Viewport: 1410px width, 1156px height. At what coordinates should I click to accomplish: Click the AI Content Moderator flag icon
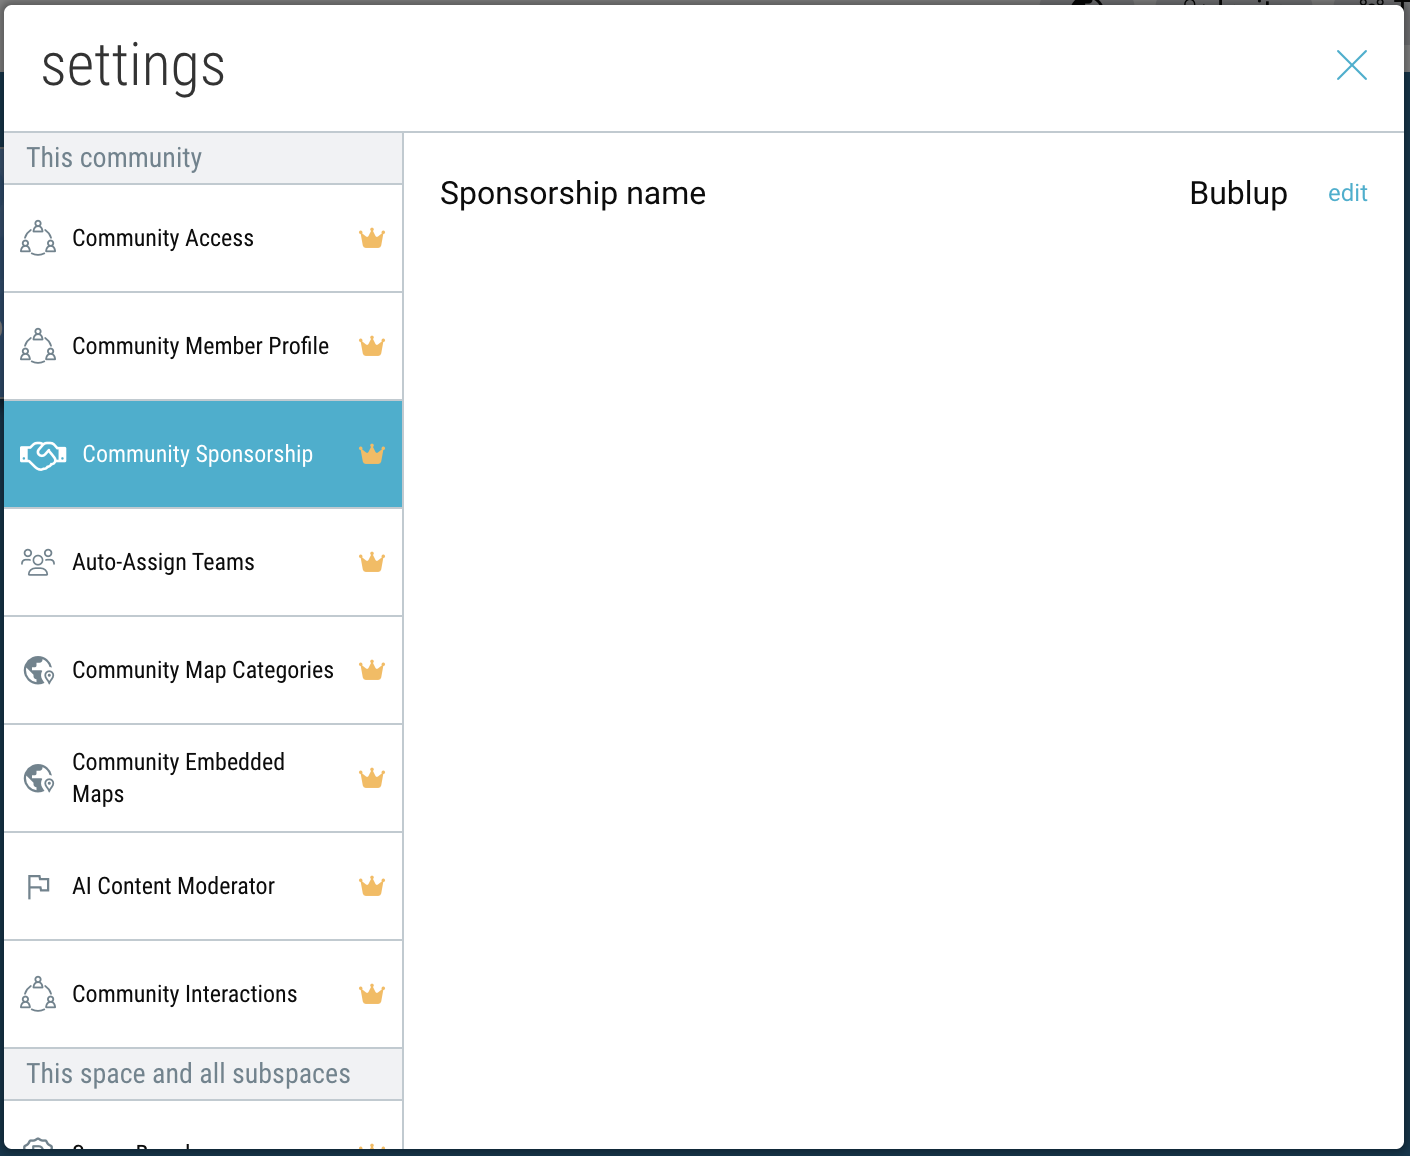click(38, 886)
